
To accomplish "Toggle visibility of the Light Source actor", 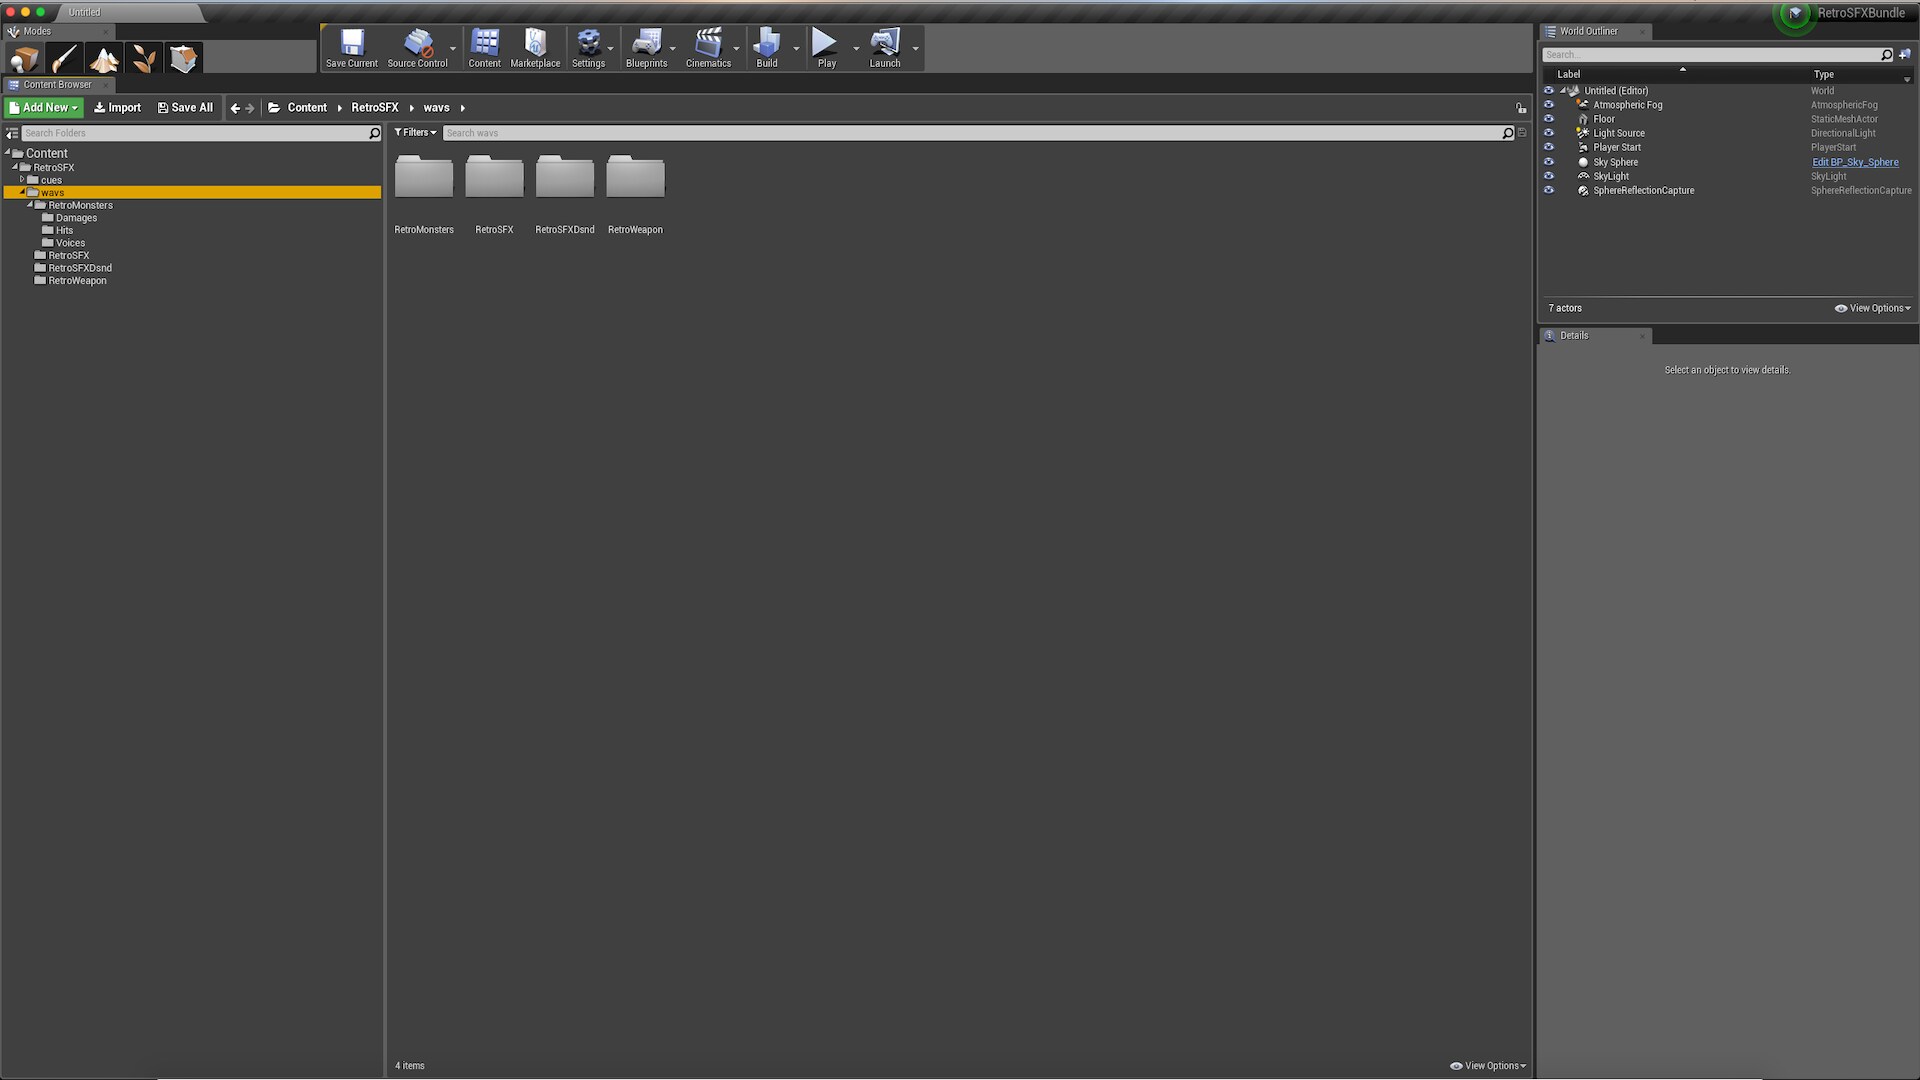I will [x=1549, y=133].
